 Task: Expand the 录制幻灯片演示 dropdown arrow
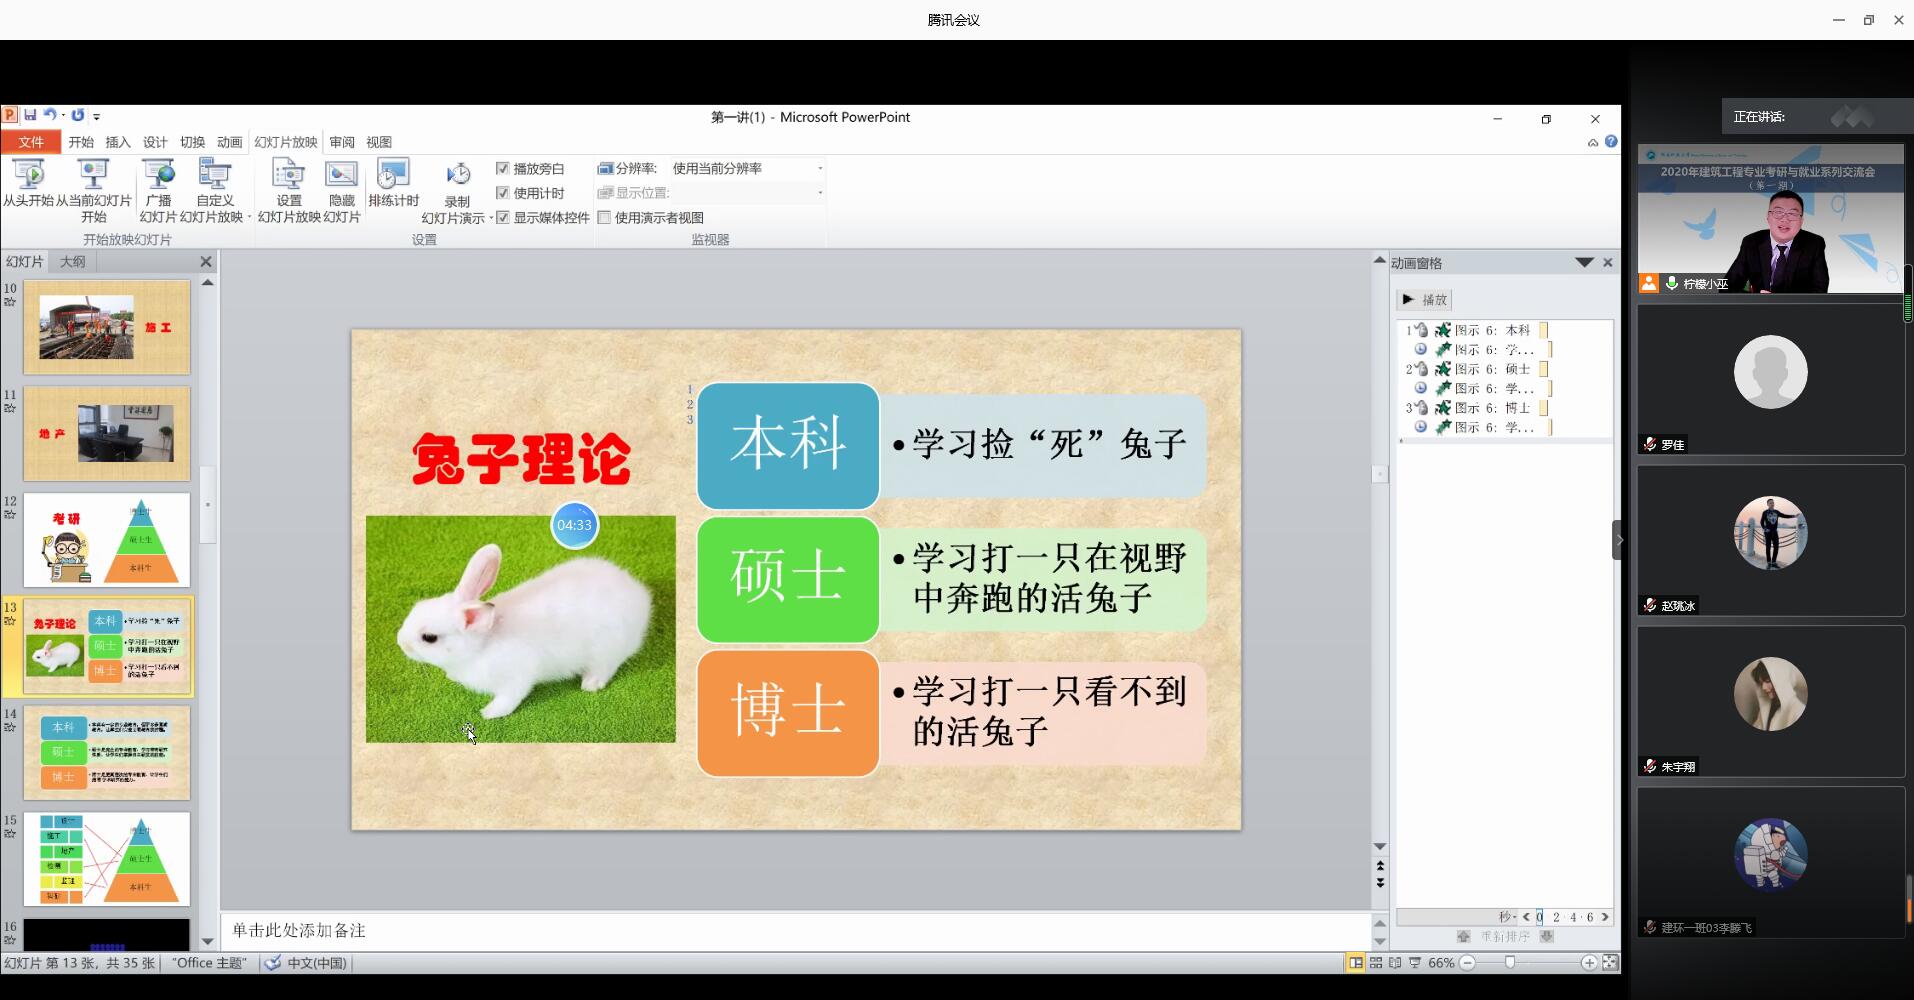[489, 217]
